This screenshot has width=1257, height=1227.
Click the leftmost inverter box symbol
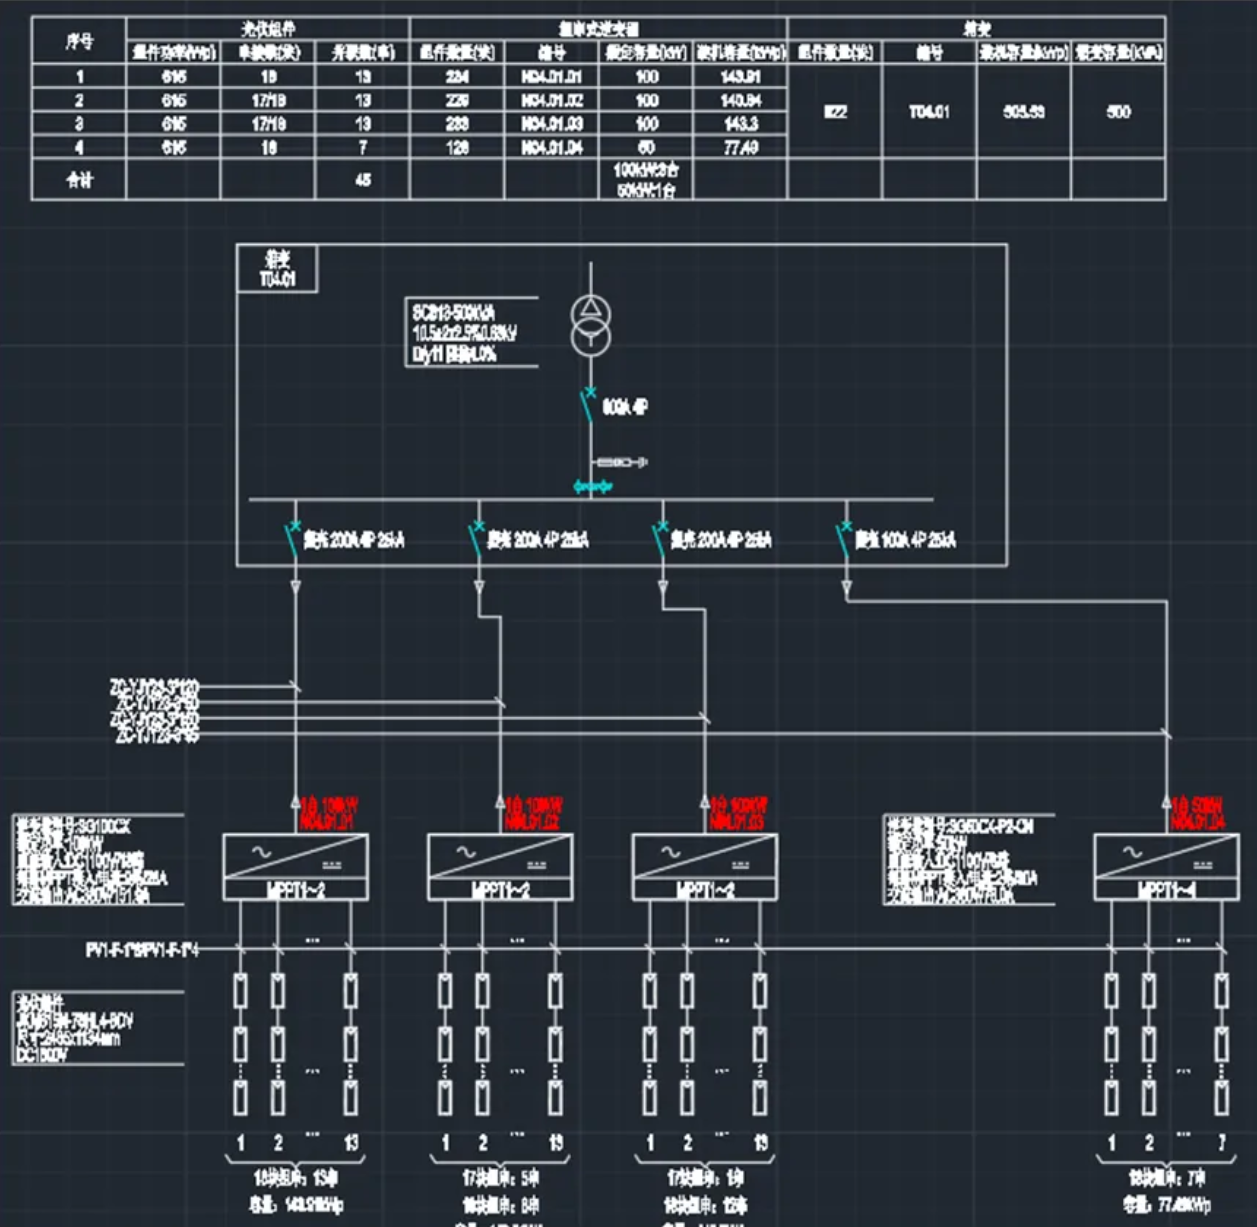pos(295,867)
